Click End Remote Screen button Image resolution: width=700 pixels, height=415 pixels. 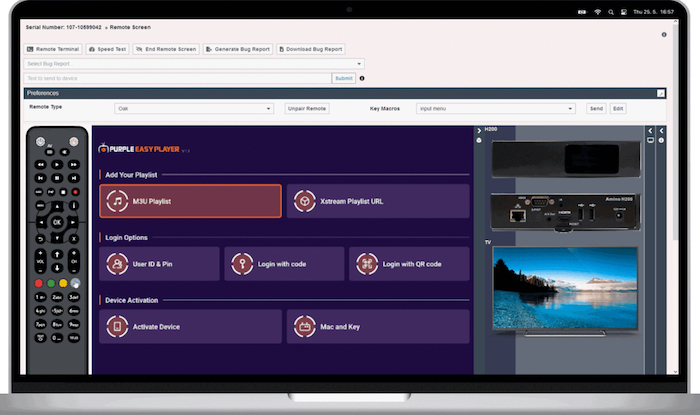tap(166, 49)
